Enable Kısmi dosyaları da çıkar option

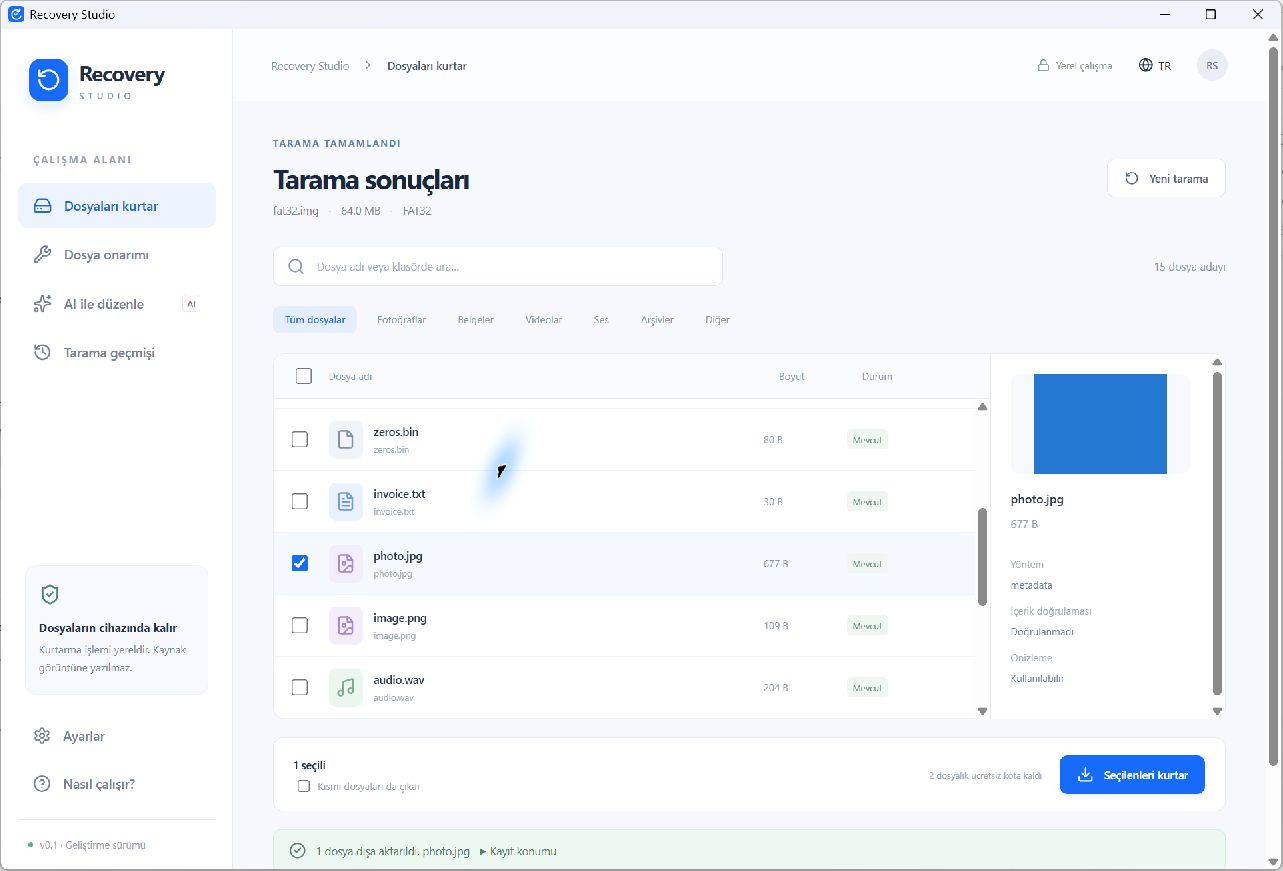pyautogui.click(x=304, y=786)
